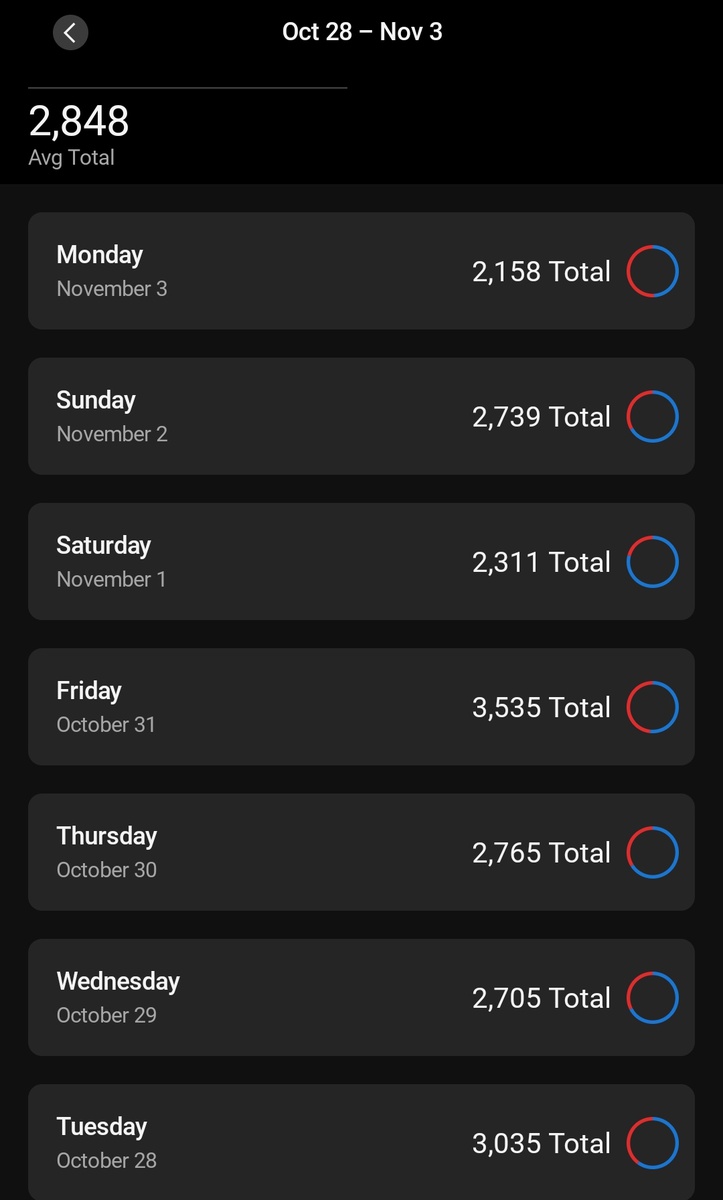
Task: Click Monday's calorie ring icon
Action: click(652, 271)
